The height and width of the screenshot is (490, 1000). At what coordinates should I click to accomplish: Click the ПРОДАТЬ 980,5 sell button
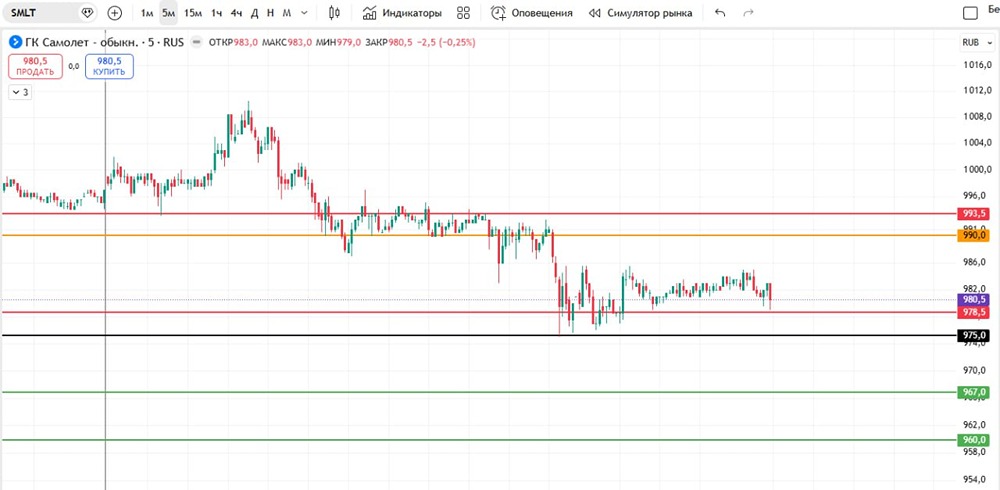click(36, 66)
